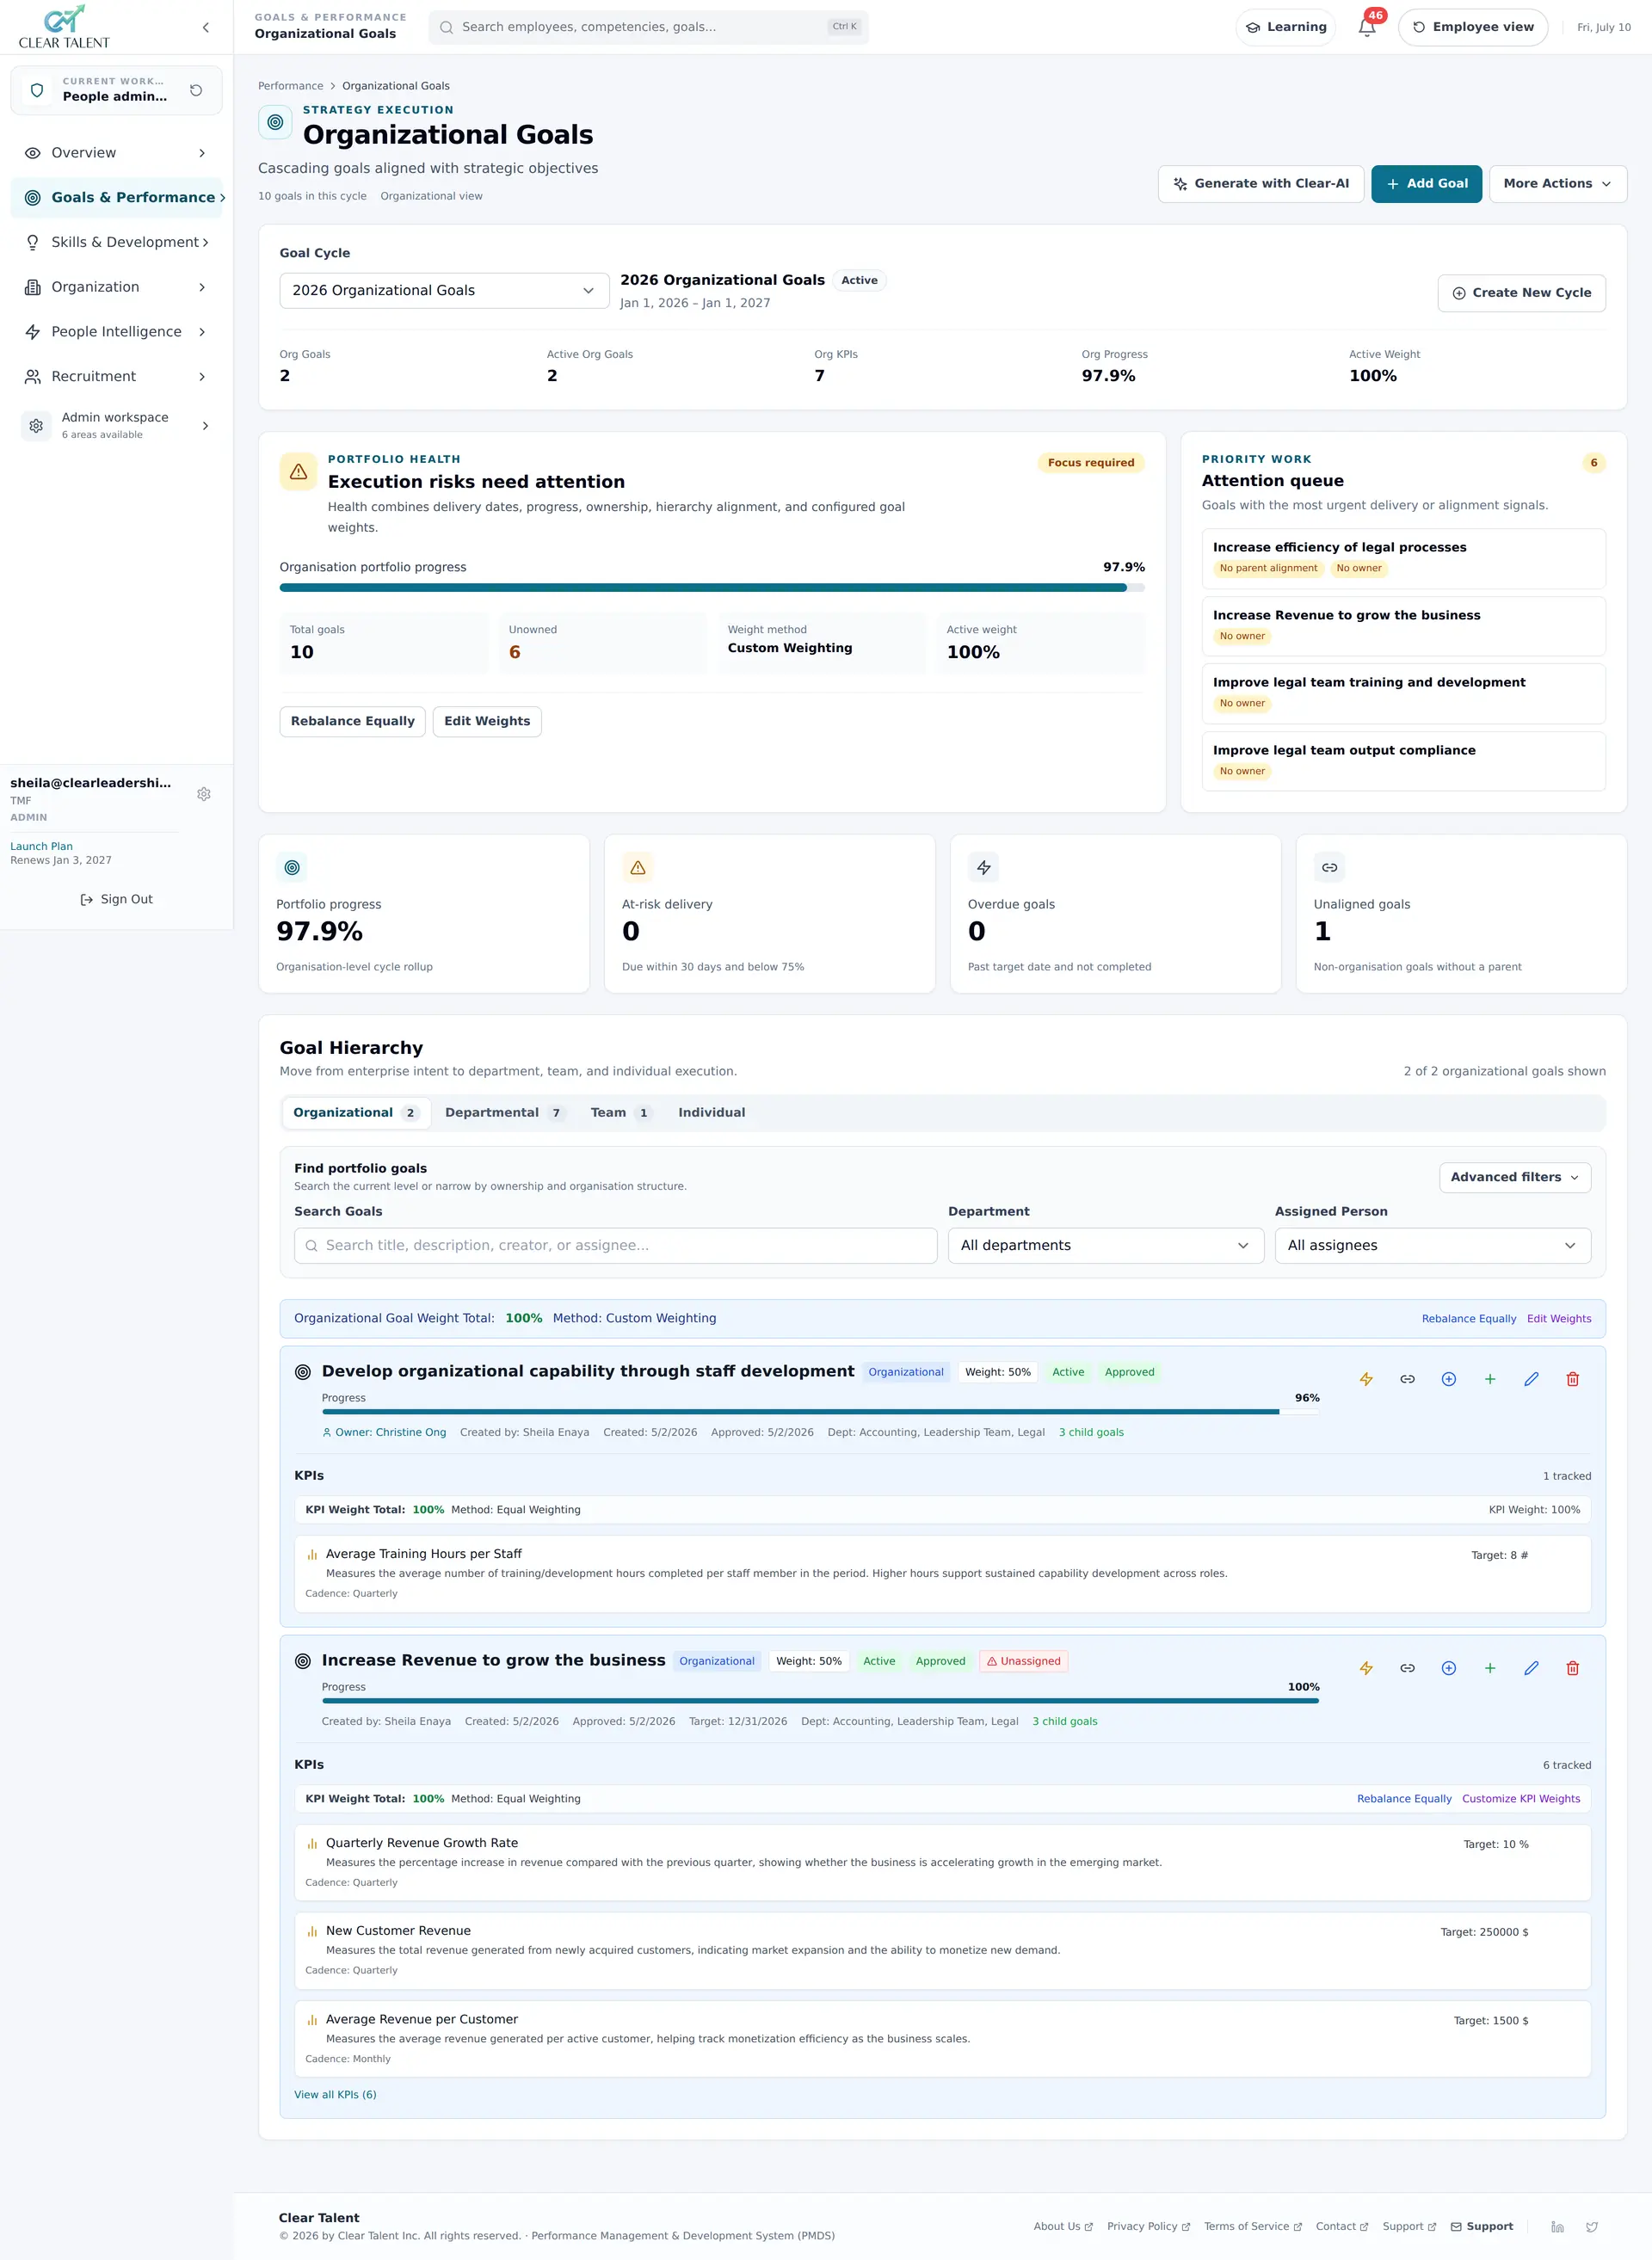The image size is (1652, 2260).
Task: Click the workspace switch refresh icon
Action: 196,90
